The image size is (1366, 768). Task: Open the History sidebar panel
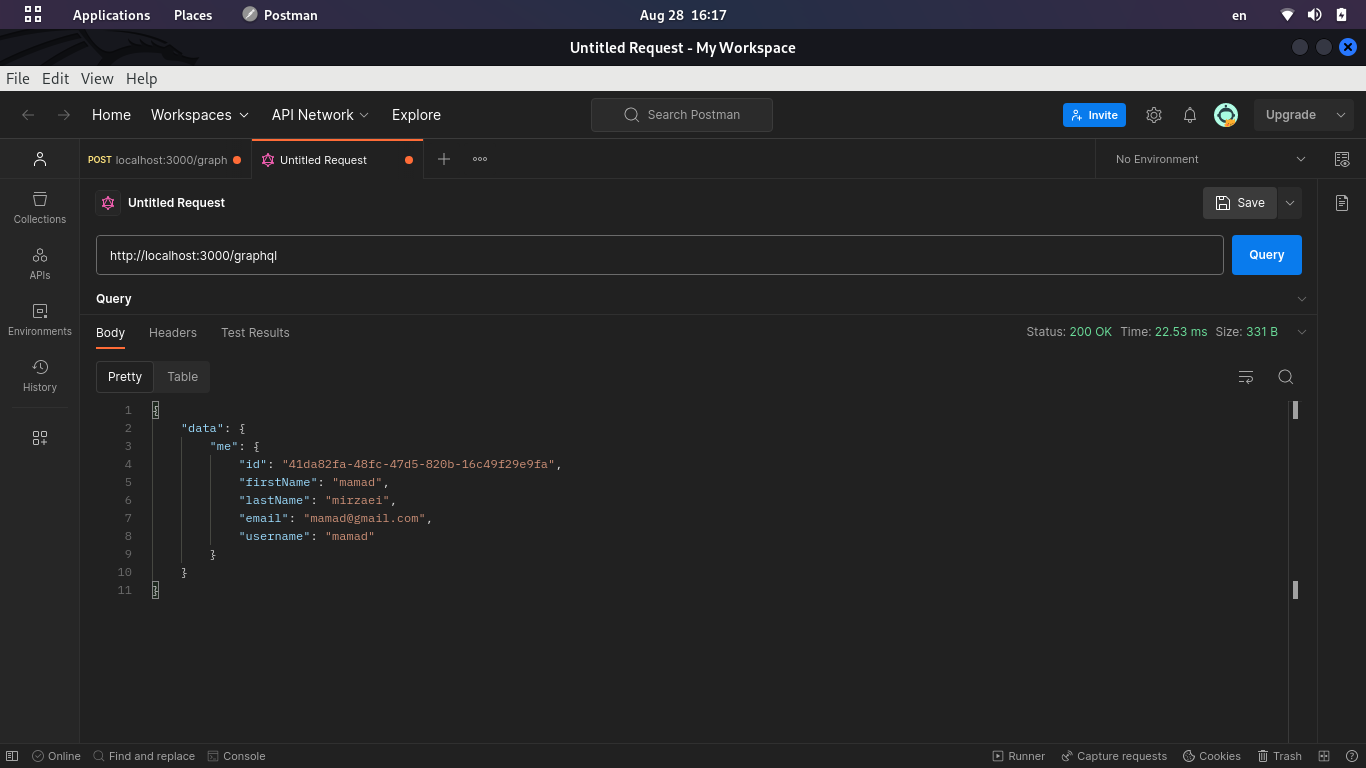(x=40, y=375)
